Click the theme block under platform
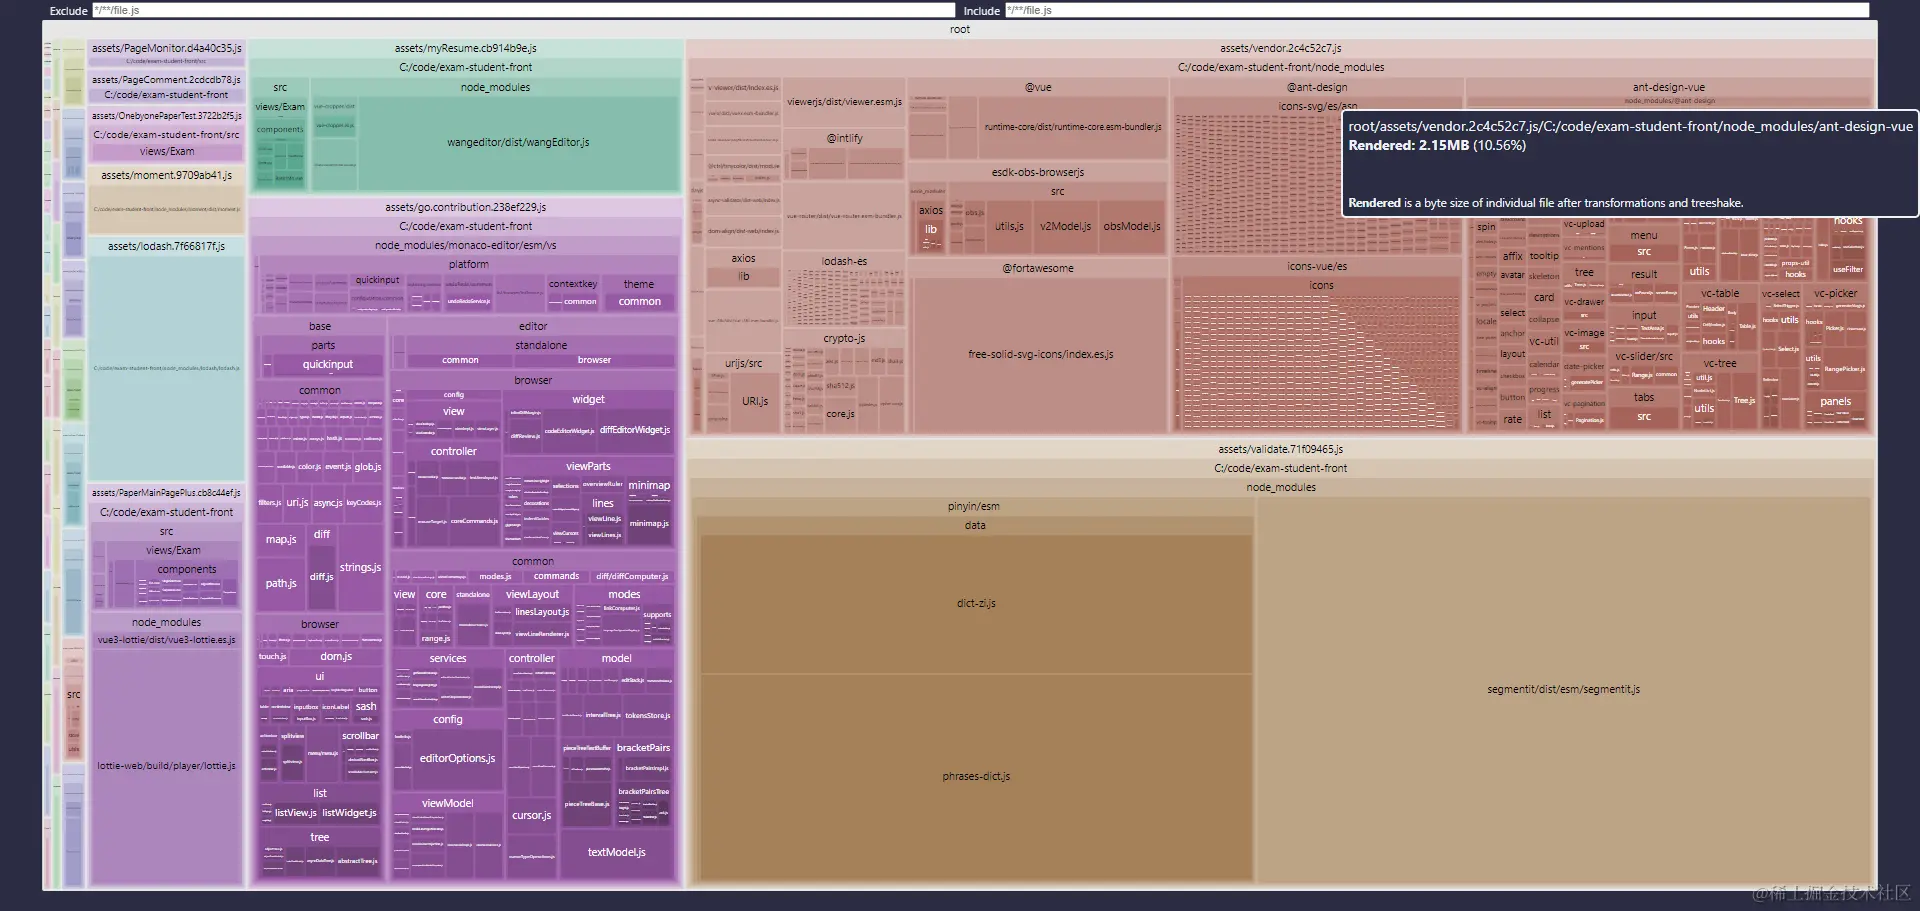1920x911 pixels. 639,284
